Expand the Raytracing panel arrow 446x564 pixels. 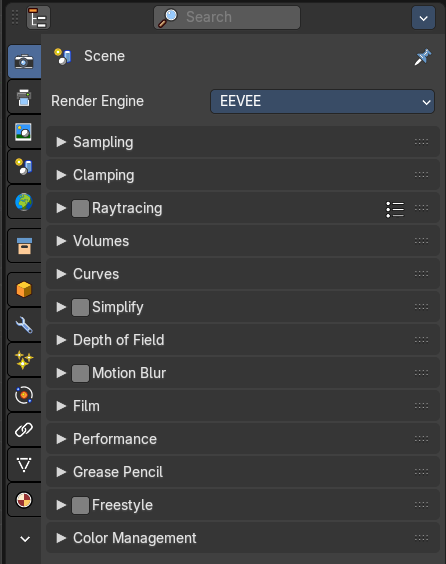62,208
